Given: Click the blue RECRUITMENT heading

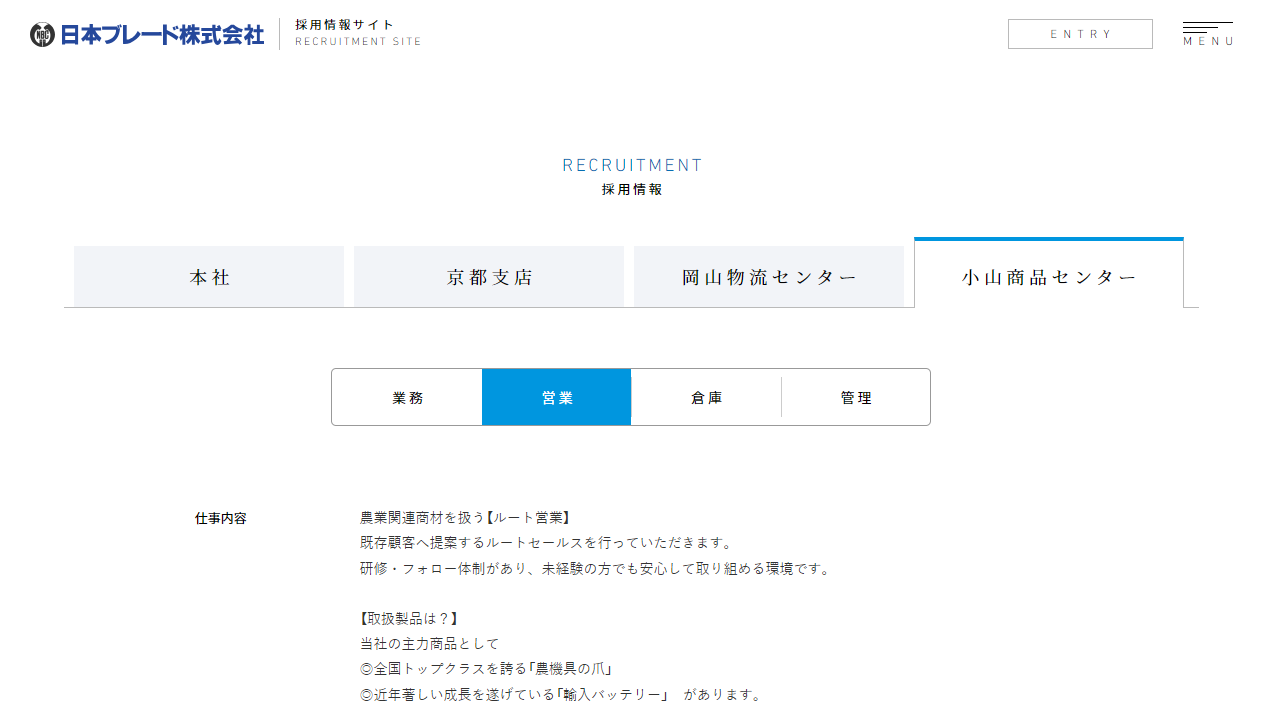Looking at the screenshot, I should point(632,165).
